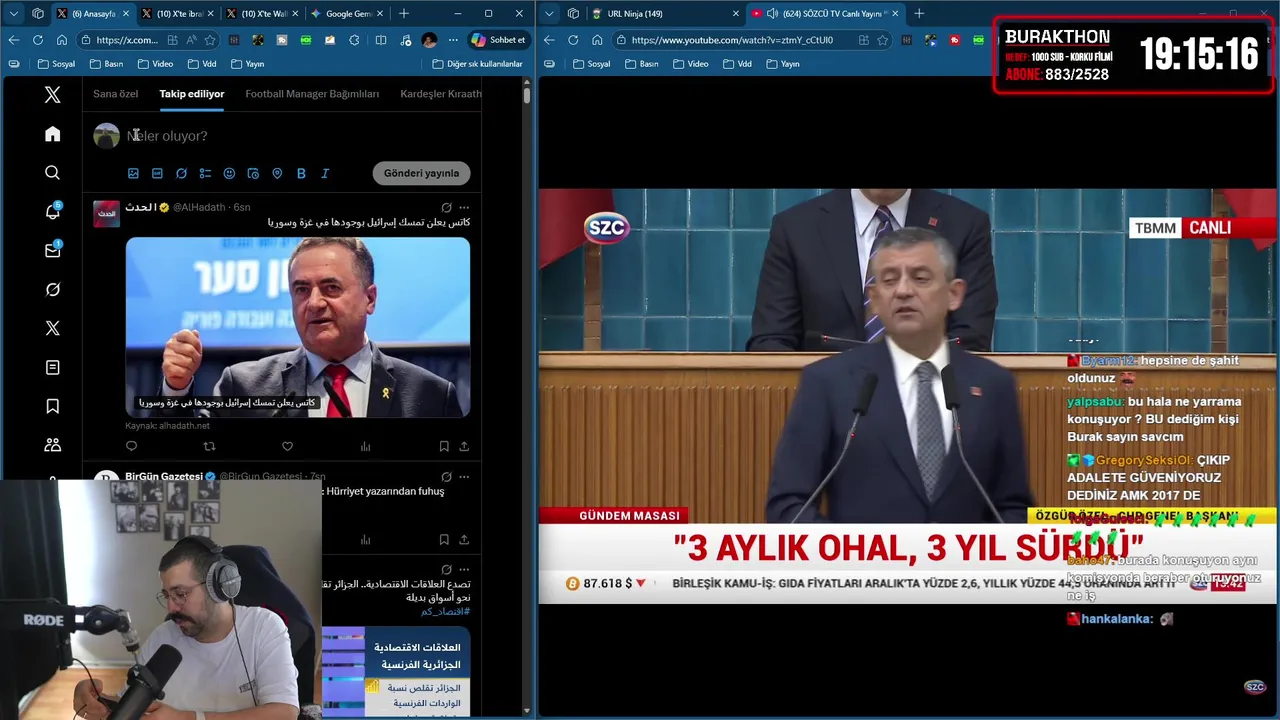Viewport: 1280px width, 720px height.
Task: Share the AlHadath post
Action: tap(464, 446)
